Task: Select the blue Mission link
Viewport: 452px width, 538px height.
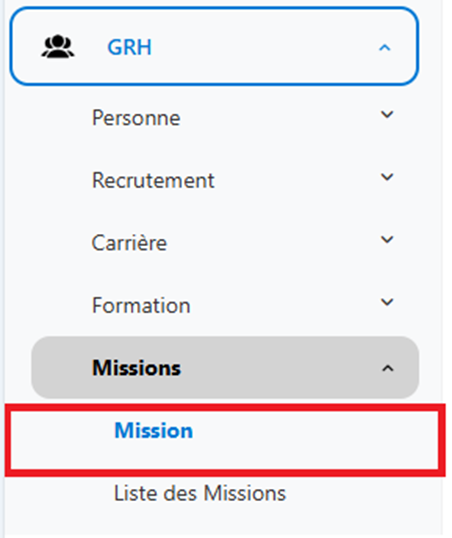Action: pyautogui.click(x=153, y=430)
